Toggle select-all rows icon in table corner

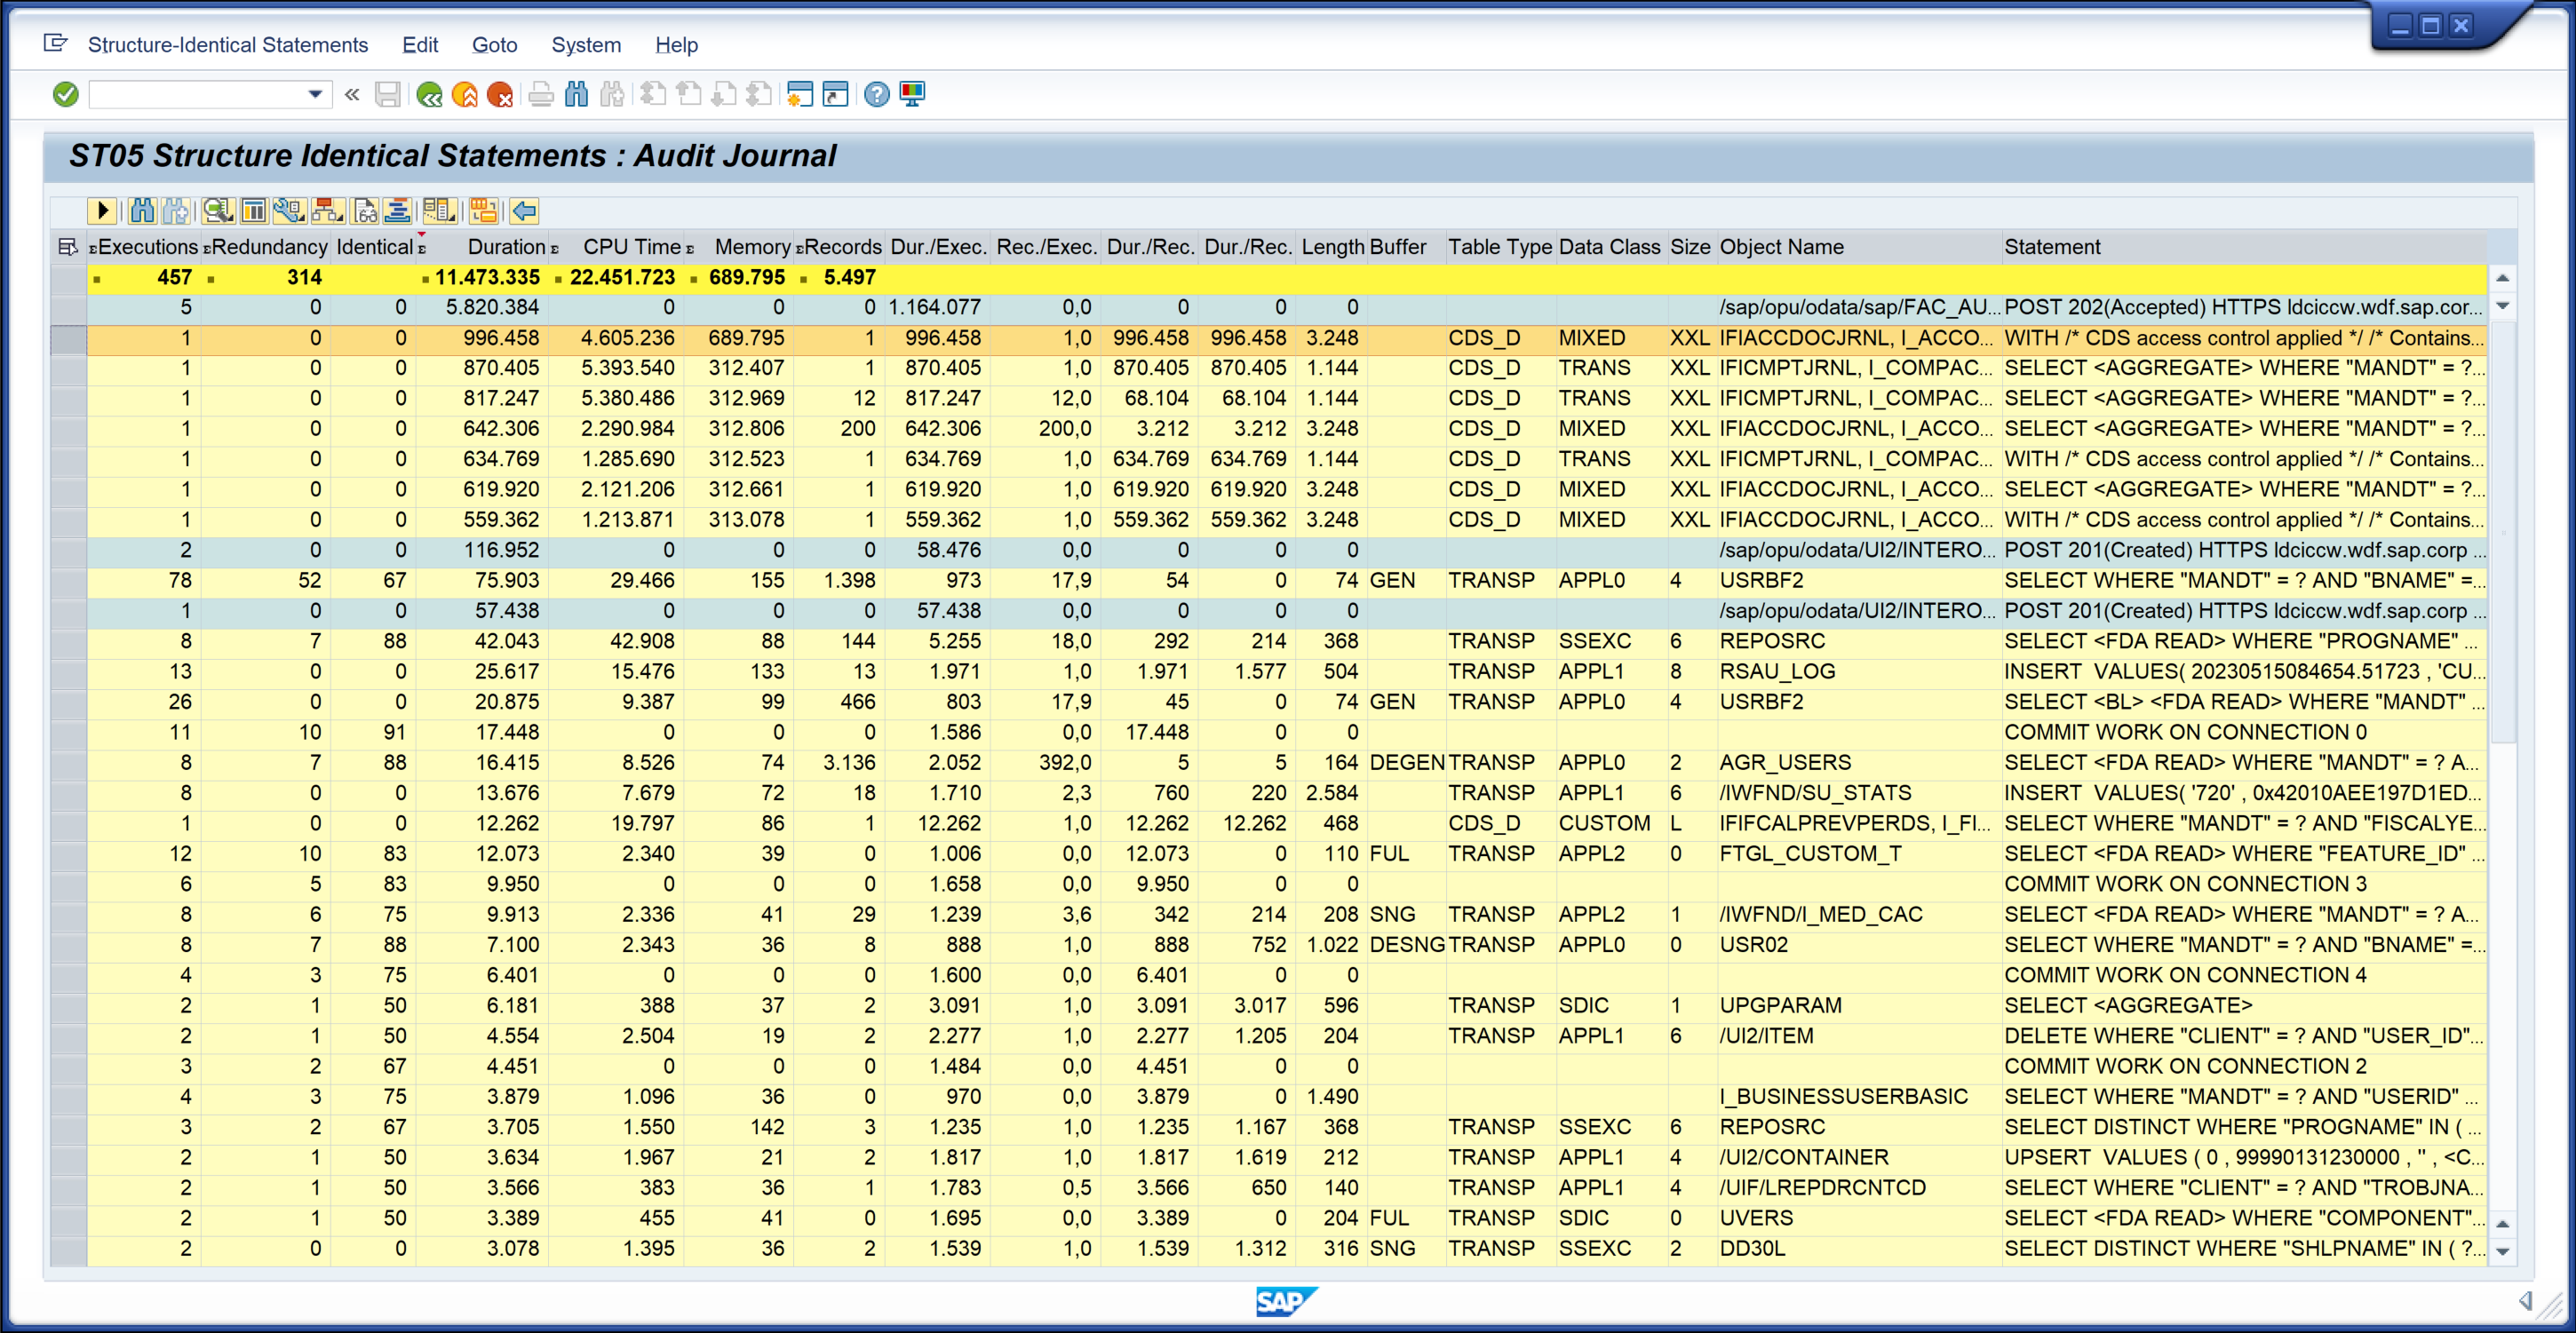[68, 247]
